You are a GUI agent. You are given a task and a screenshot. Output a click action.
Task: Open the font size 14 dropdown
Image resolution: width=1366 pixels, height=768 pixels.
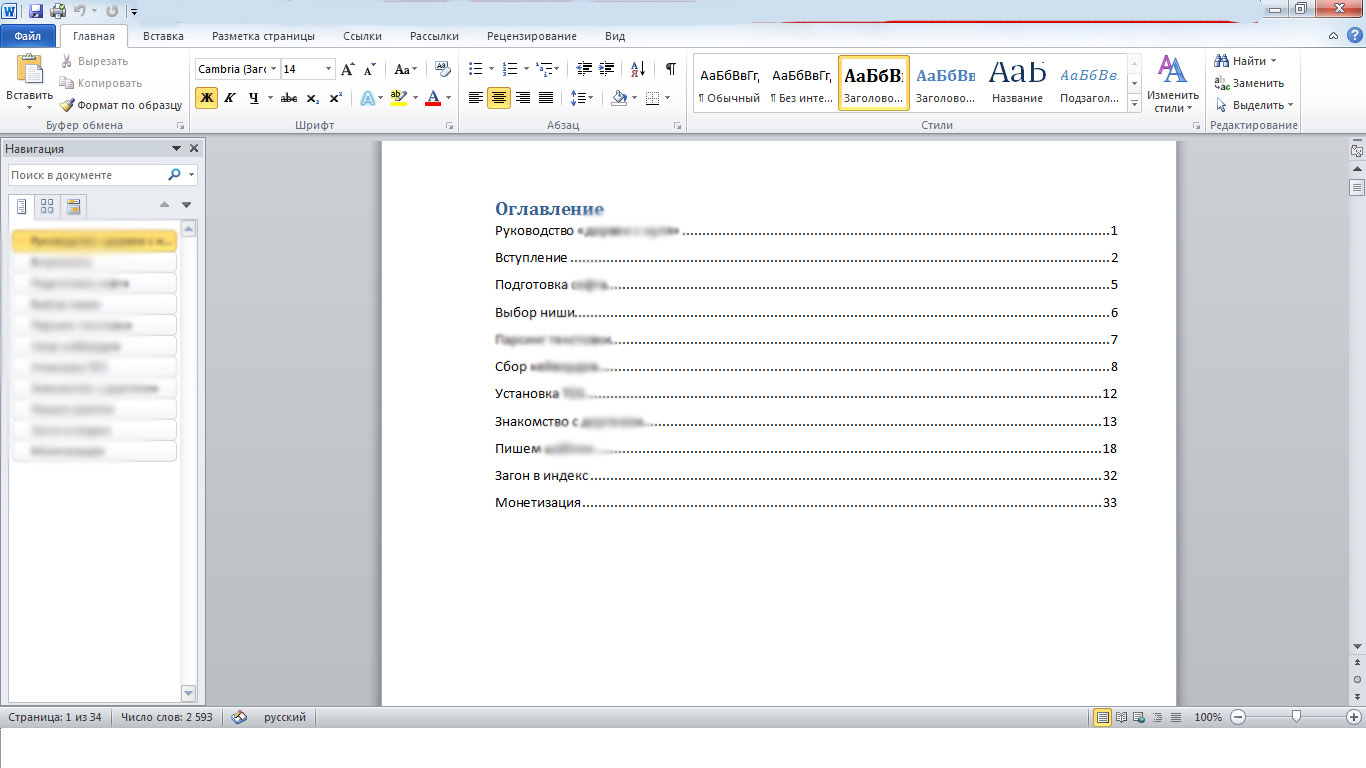329,69
